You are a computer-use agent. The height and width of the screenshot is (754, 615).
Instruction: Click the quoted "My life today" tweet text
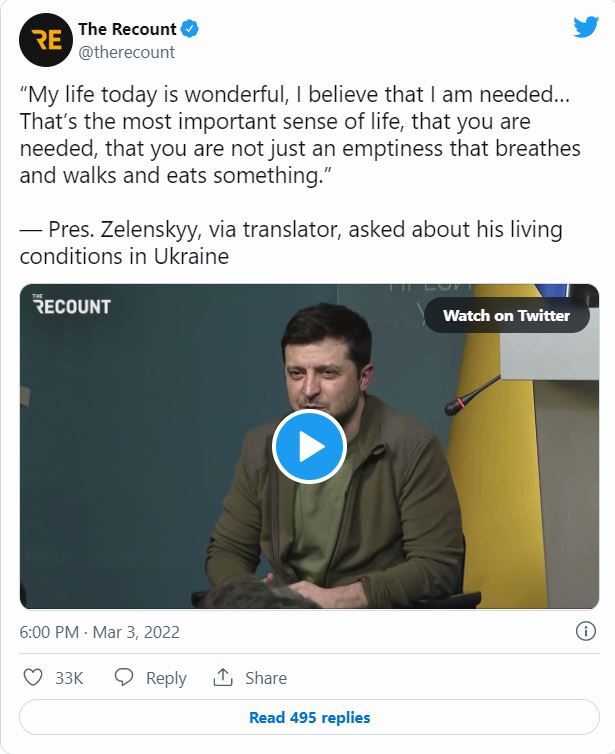coord(300,135)
